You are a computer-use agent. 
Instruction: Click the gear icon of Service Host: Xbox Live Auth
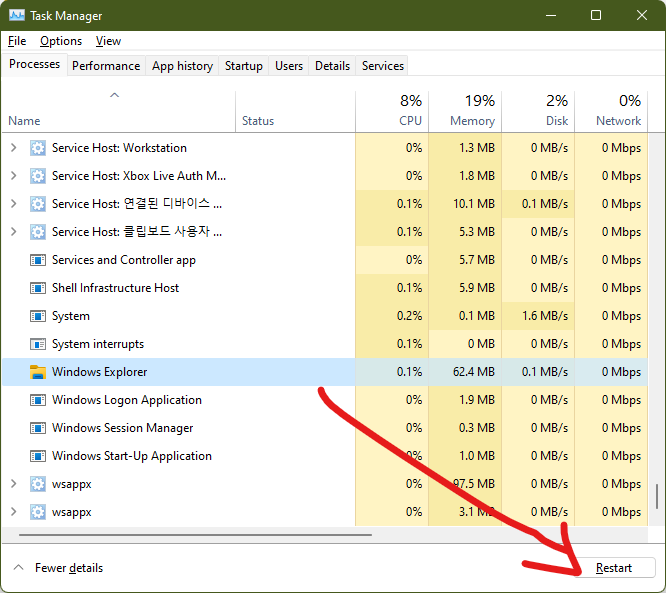[38, 176]
